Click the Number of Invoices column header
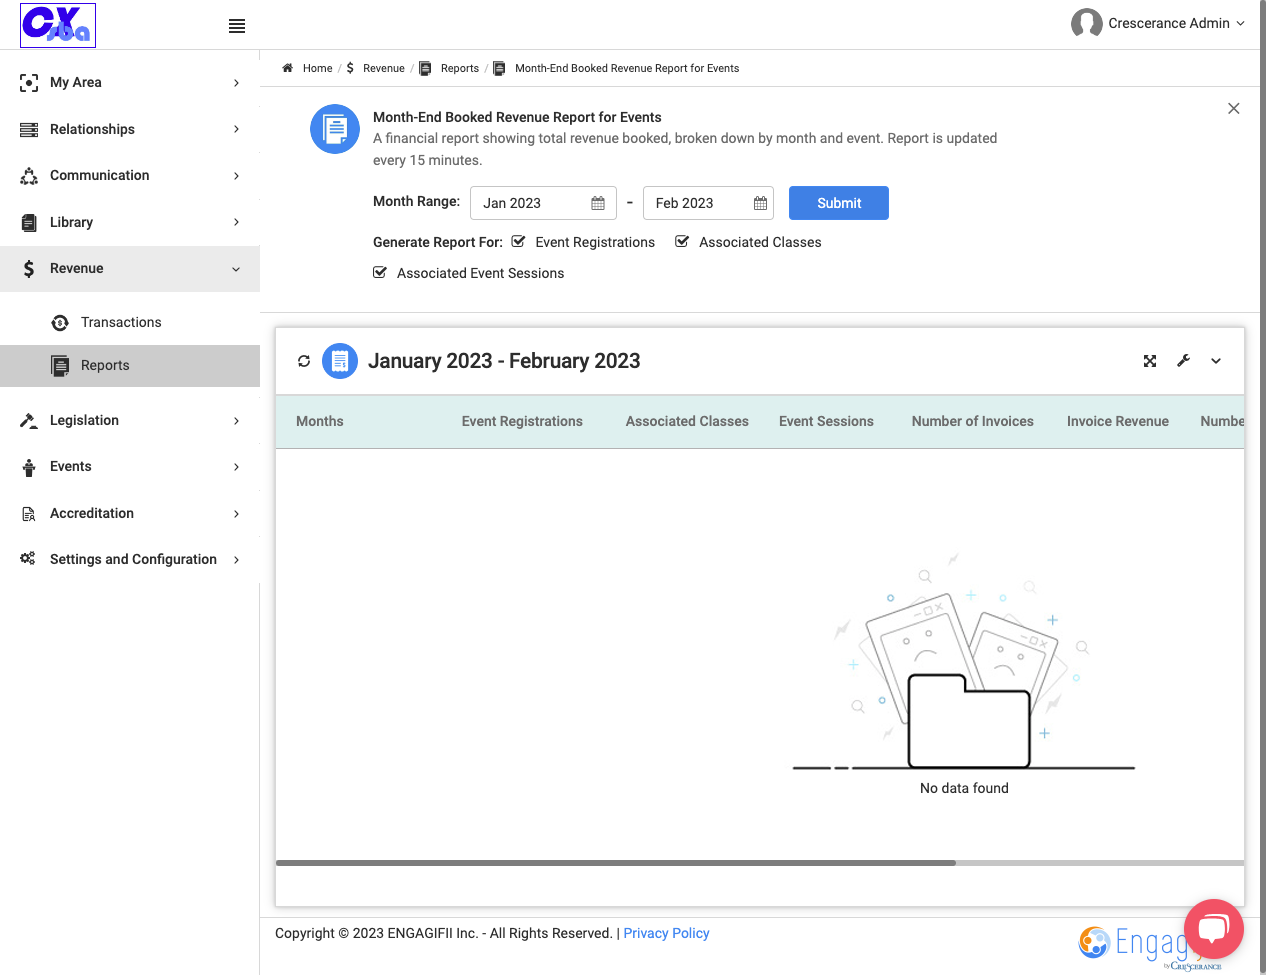Viewport: 1266px width, 975px height. [973, 421]
